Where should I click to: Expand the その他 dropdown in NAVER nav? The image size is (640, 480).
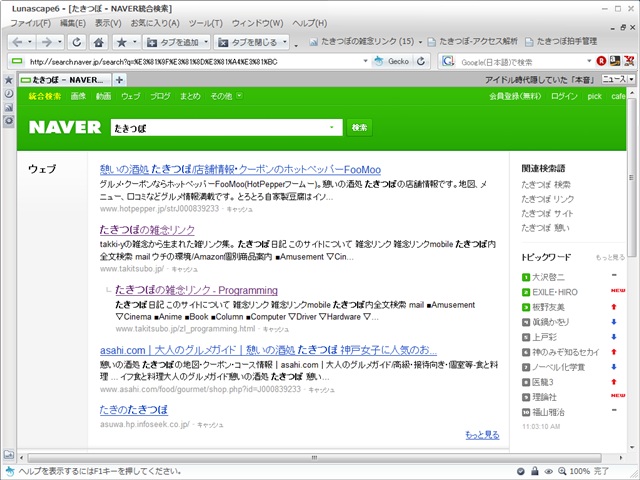pos(221,96)
